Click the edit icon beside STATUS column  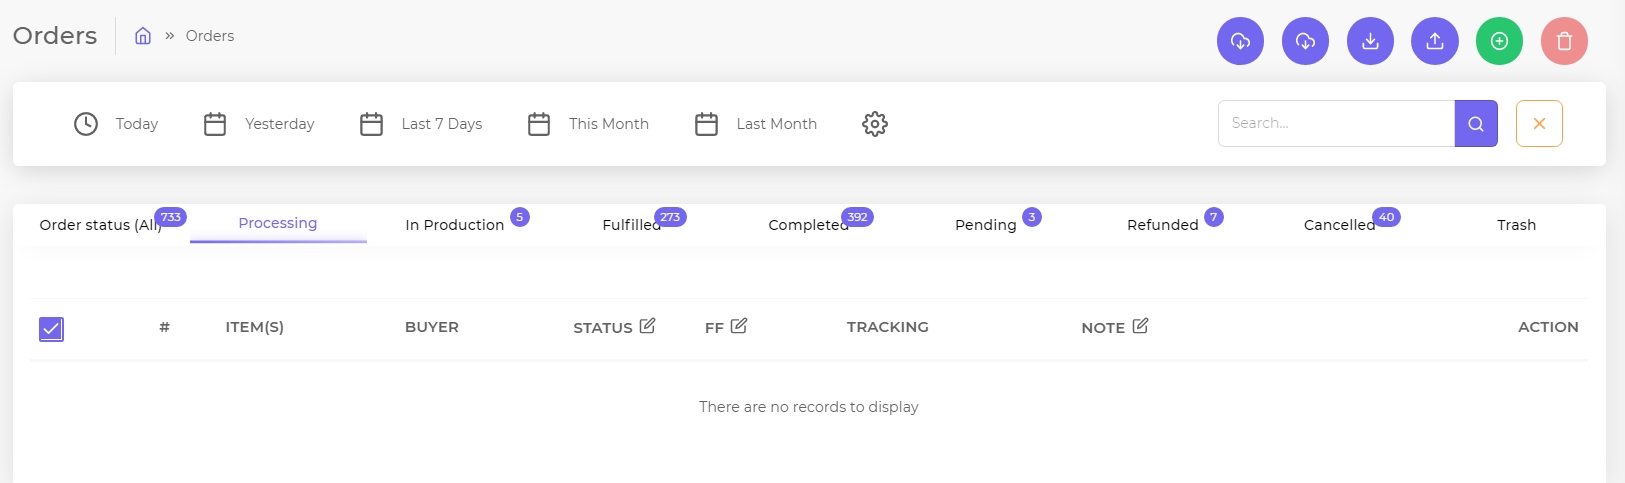coord(647,326)
